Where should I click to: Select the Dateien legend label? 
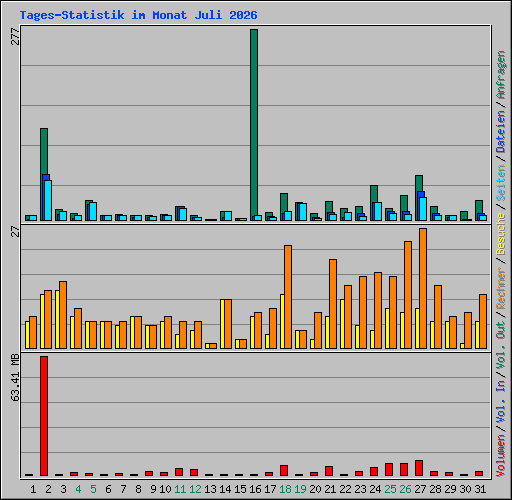pyautogui.click(x=501, y=132)
